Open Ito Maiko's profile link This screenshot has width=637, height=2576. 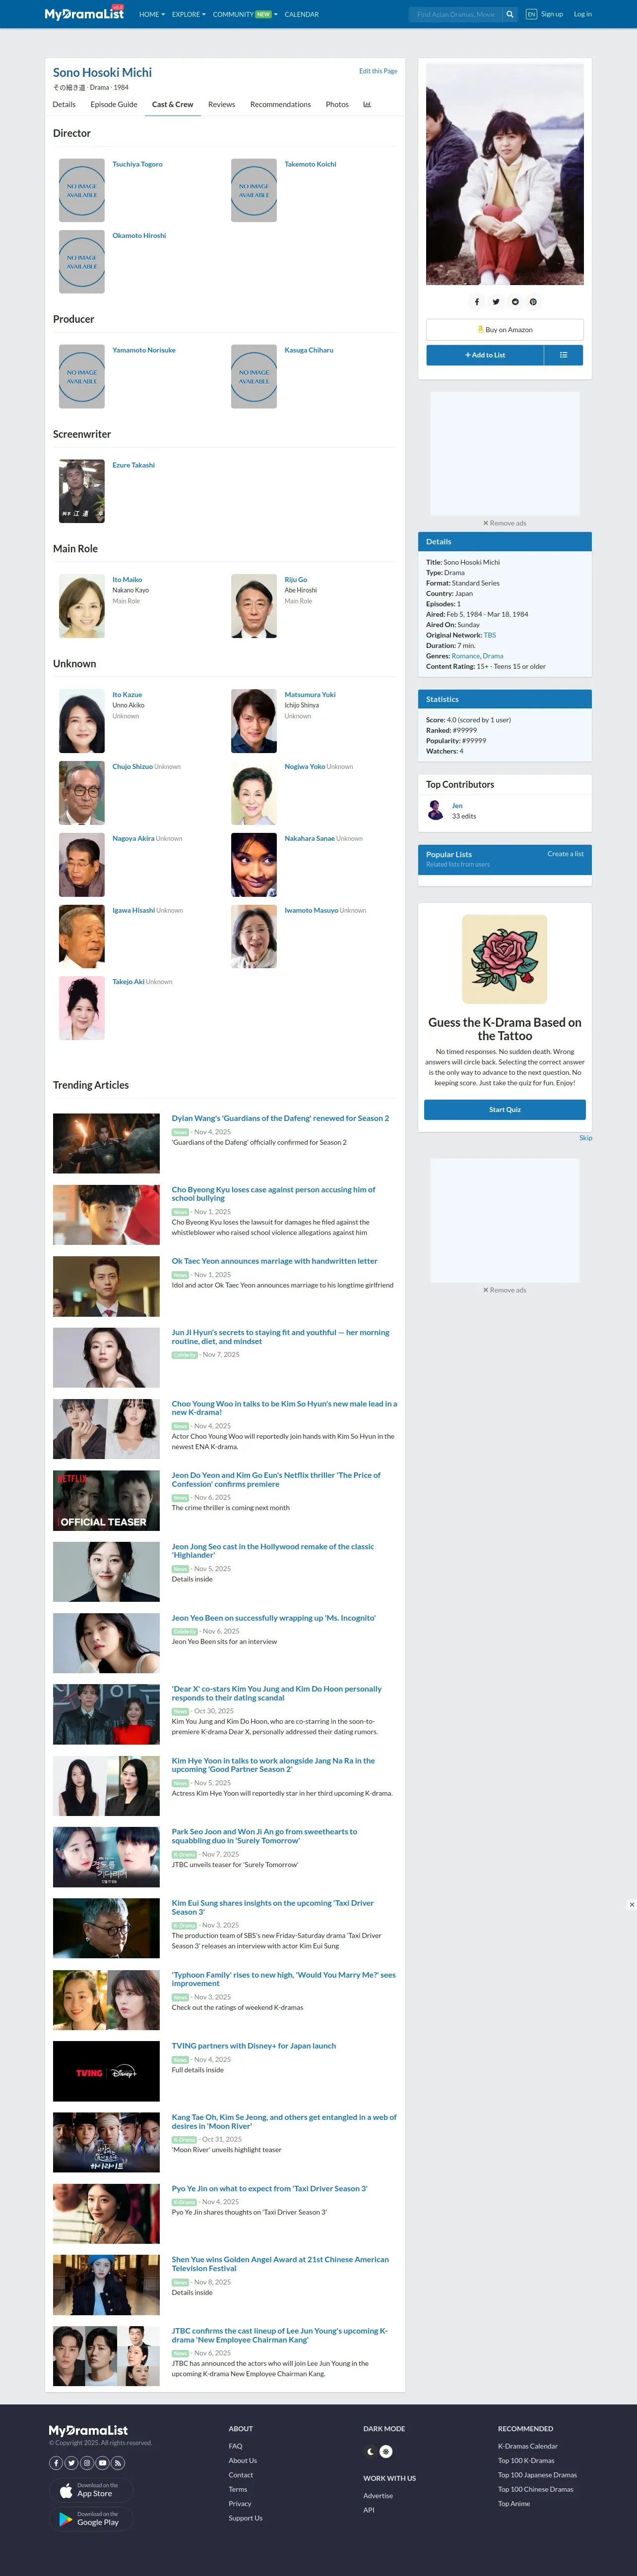[127, 579]
